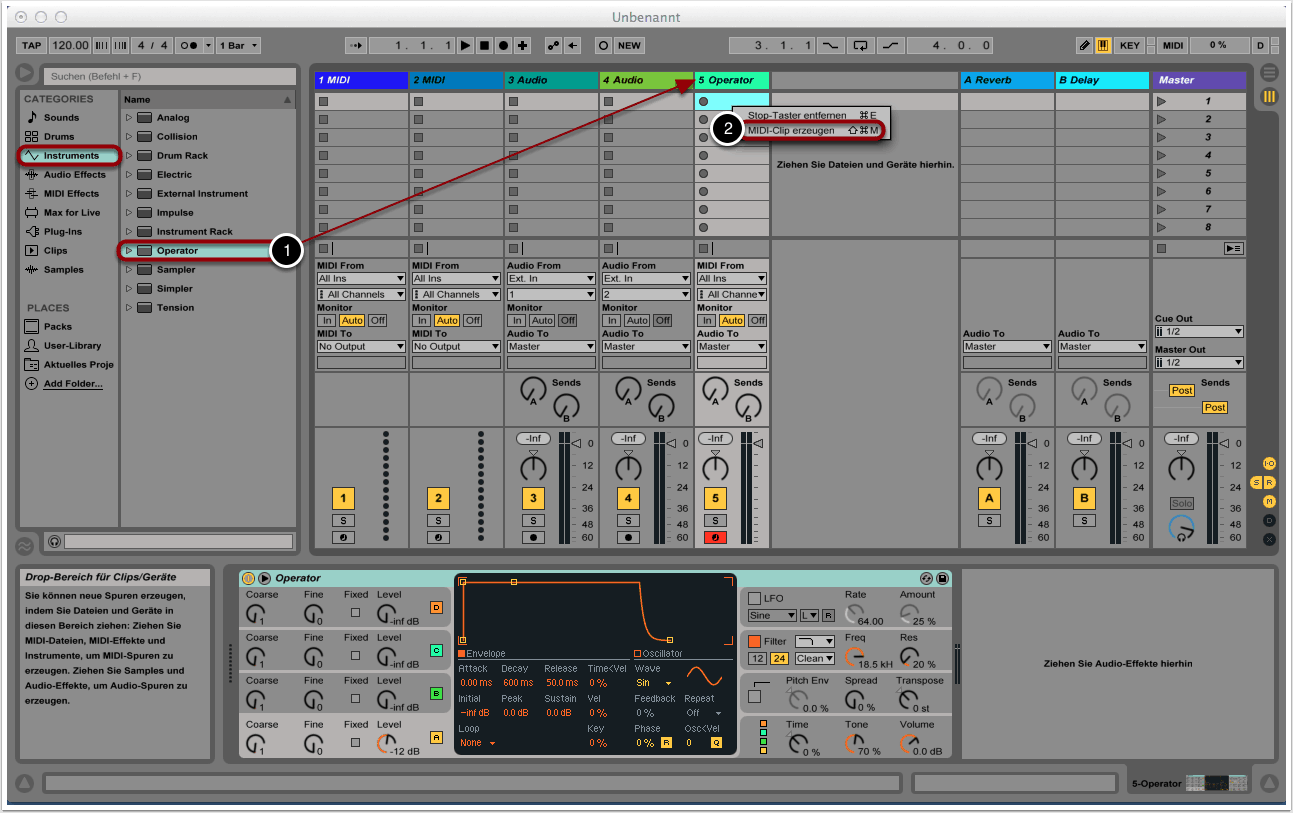Screen dimensions: 1293x813
Task: Solo track 3 Audio with S button
Action: click(x=533, y=520)
